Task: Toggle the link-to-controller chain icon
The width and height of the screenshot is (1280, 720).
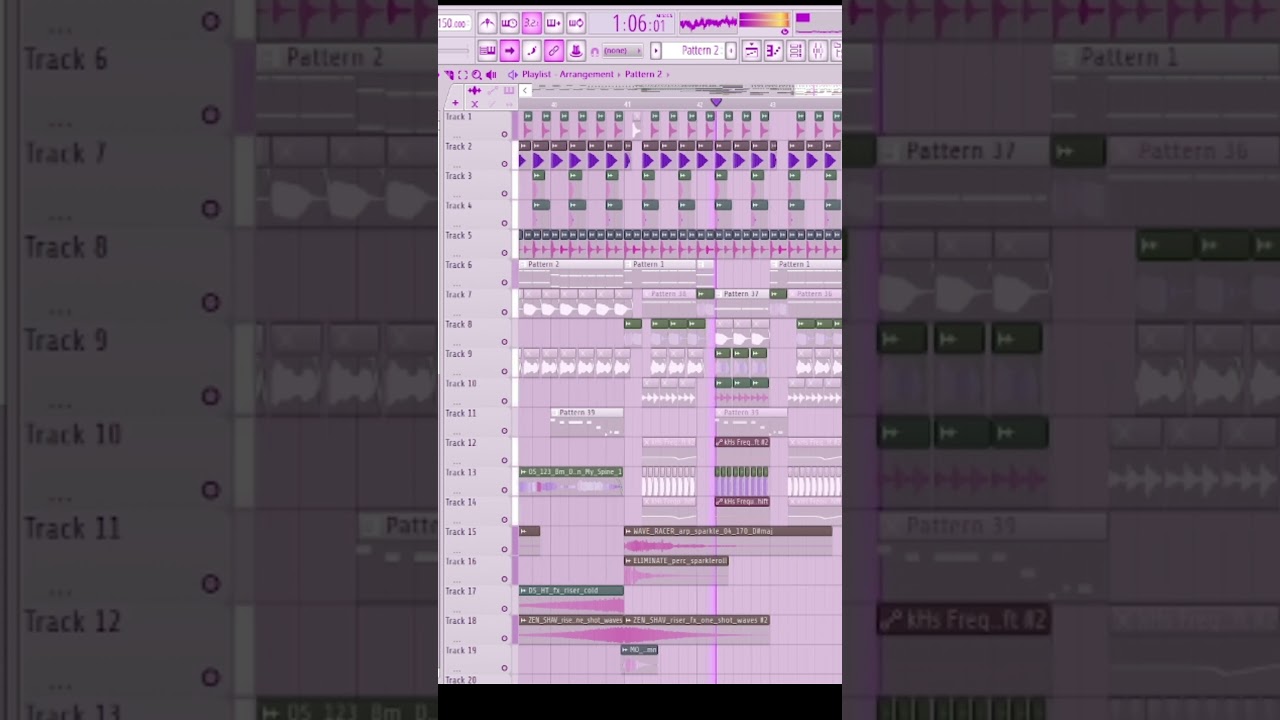Action: pyautogui.click(x=554, y=51)
